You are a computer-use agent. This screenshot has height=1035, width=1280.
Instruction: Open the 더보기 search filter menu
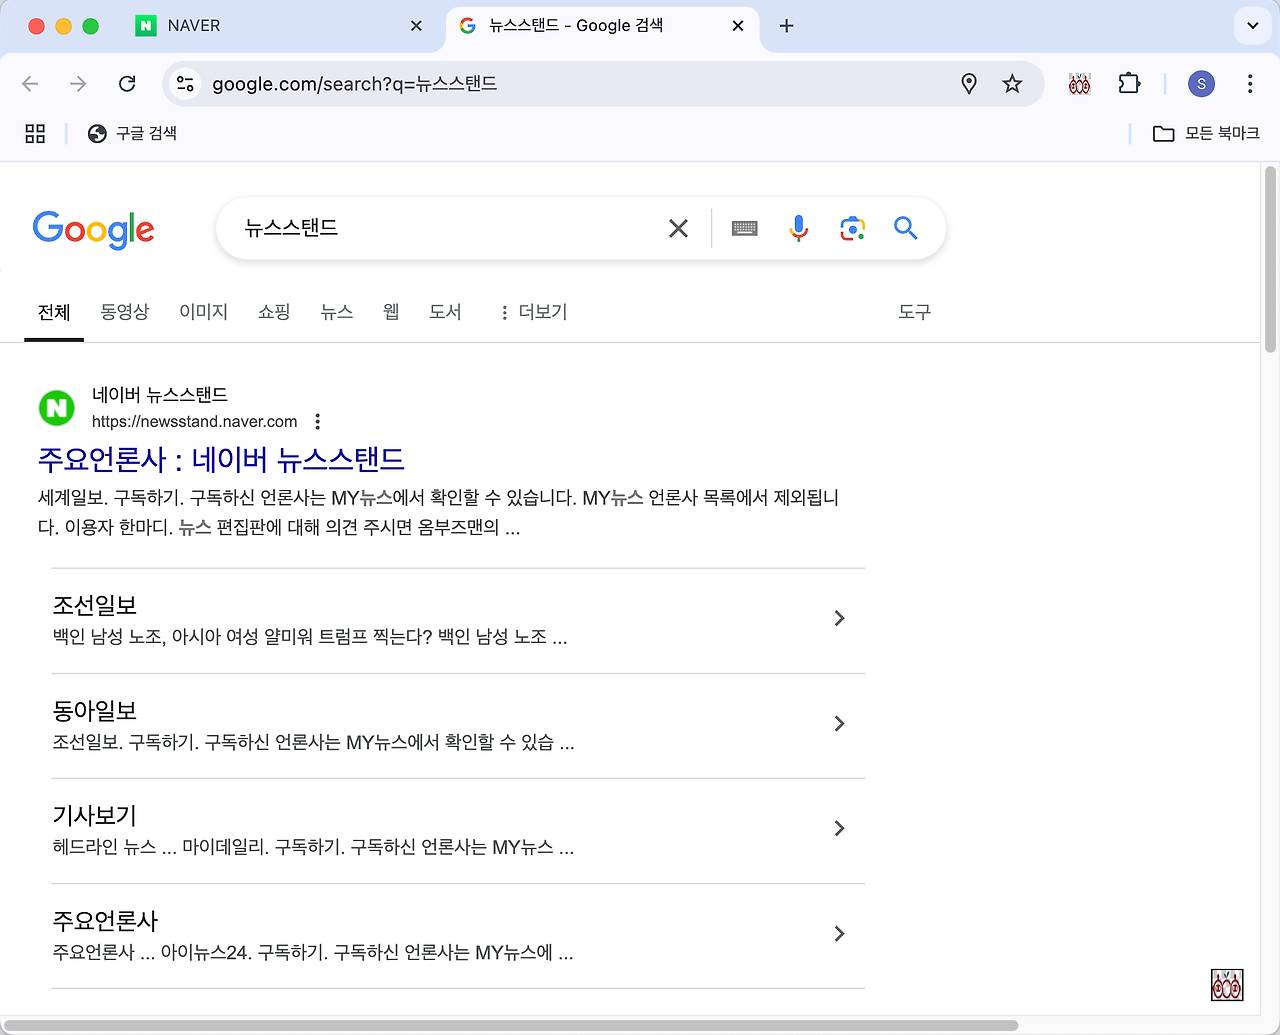pyautogui.click(x=533, y=312)
